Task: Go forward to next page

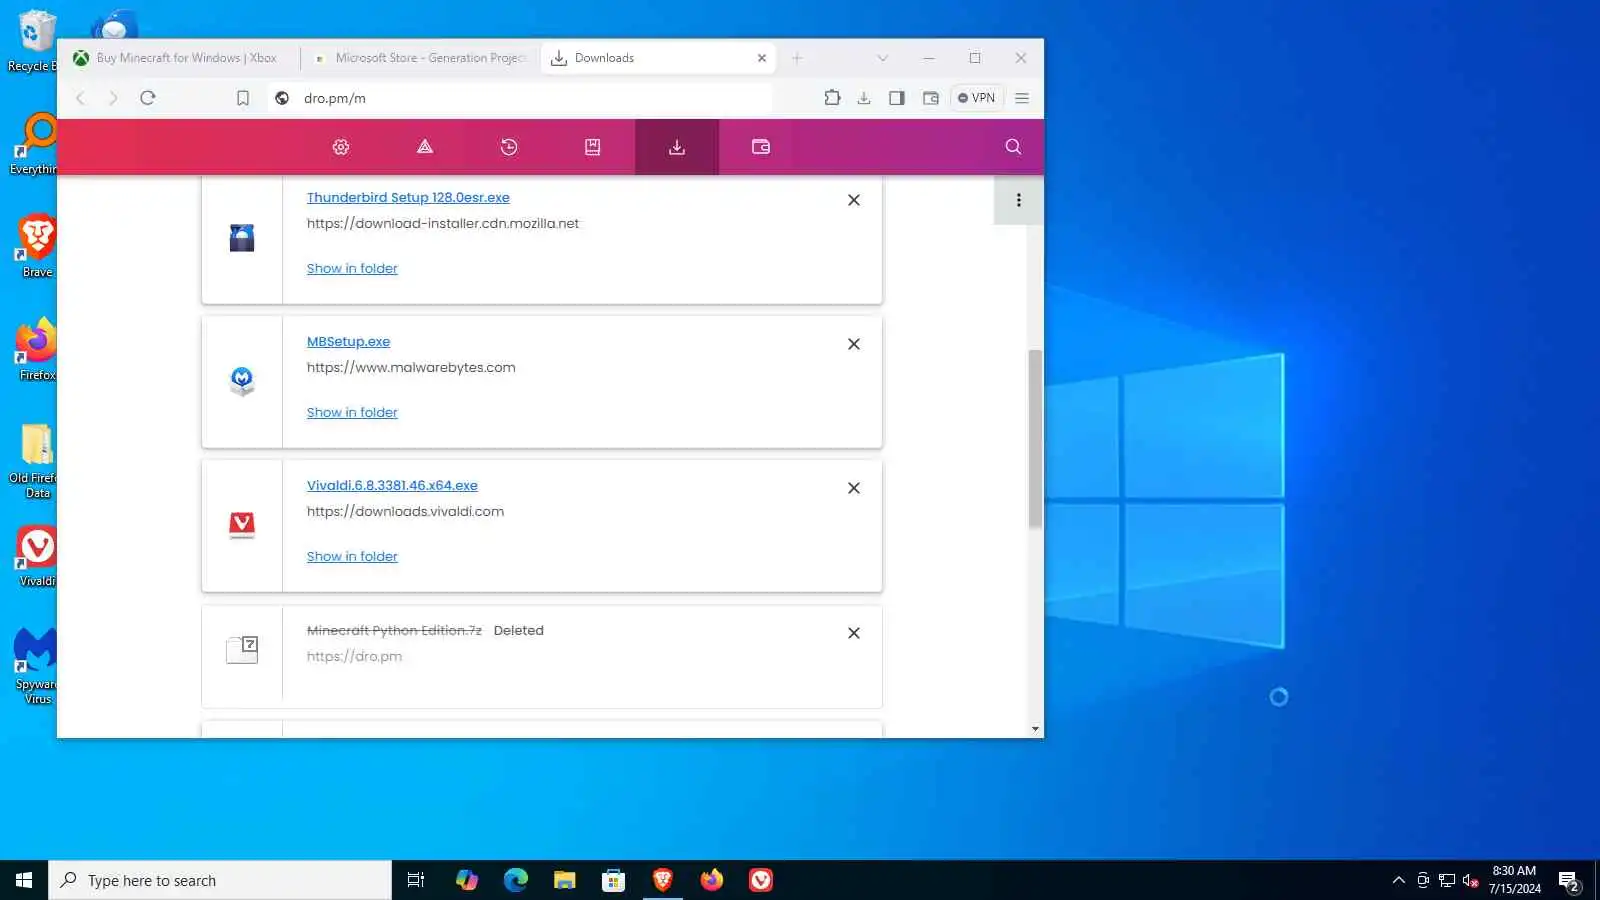Action: point(113,98)
